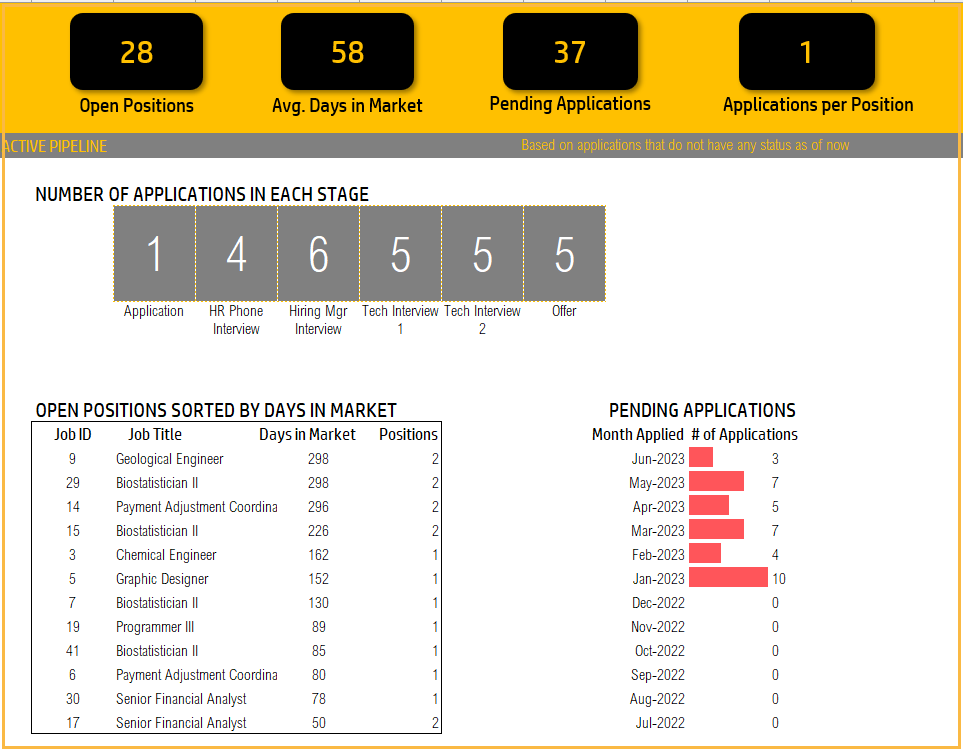963x751 pixels.
Task: Select the Days in Market value 162
Action: coord(318,555)
